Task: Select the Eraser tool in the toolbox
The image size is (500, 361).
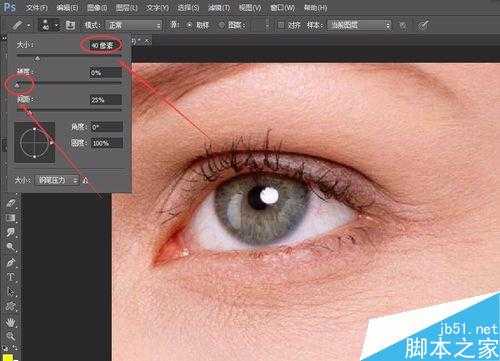Action: [x=11, y=203]
